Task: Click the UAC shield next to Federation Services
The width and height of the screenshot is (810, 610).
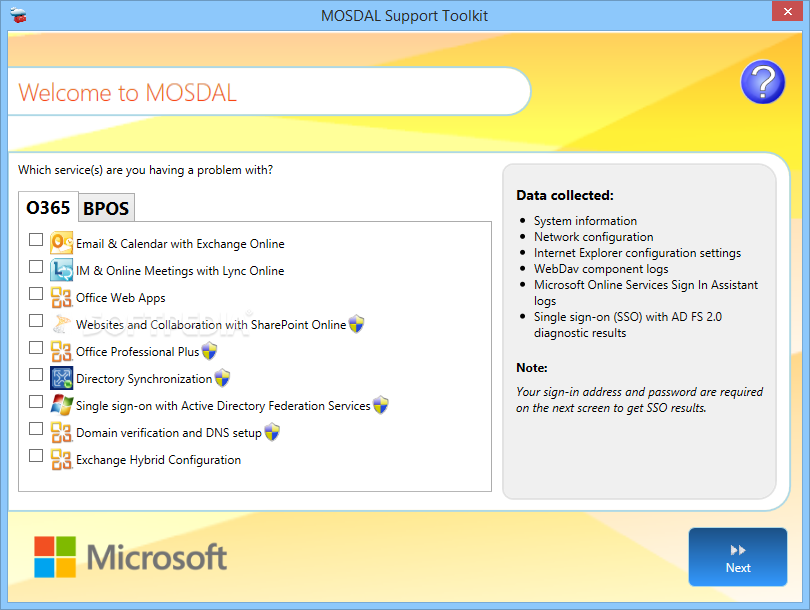Action: [381, 405]
